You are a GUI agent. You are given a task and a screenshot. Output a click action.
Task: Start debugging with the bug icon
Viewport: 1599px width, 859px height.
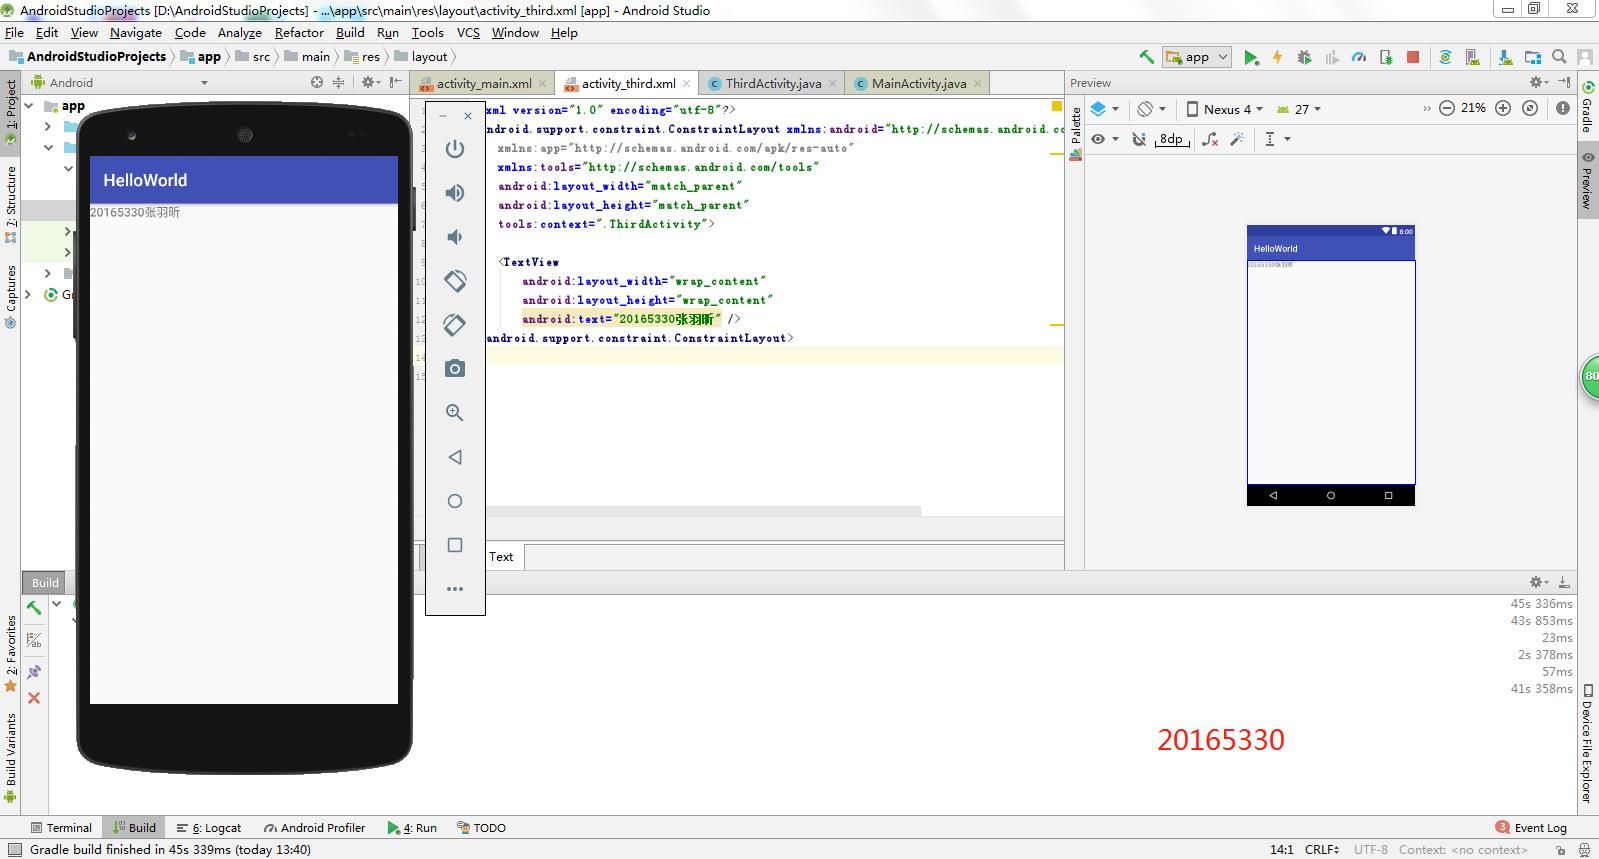click(1304, 57)
